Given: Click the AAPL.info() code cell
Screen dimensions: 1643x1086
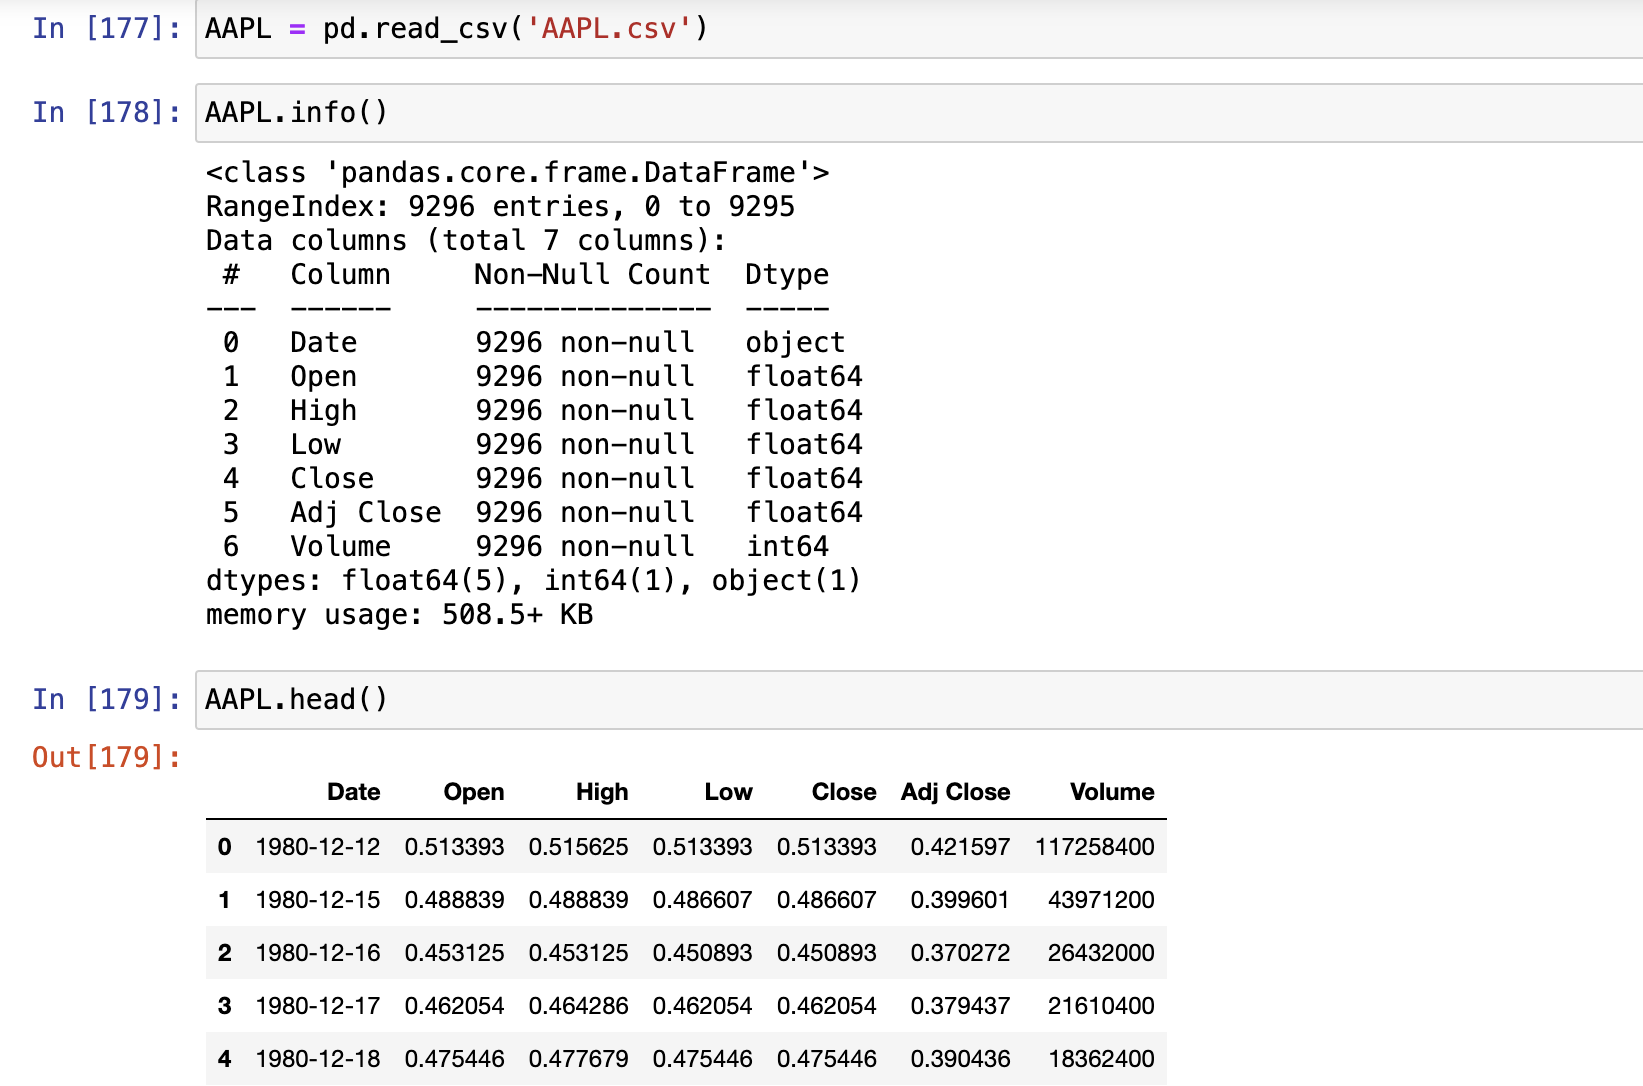Looking at the screenshot, I should tap(919, 113).
